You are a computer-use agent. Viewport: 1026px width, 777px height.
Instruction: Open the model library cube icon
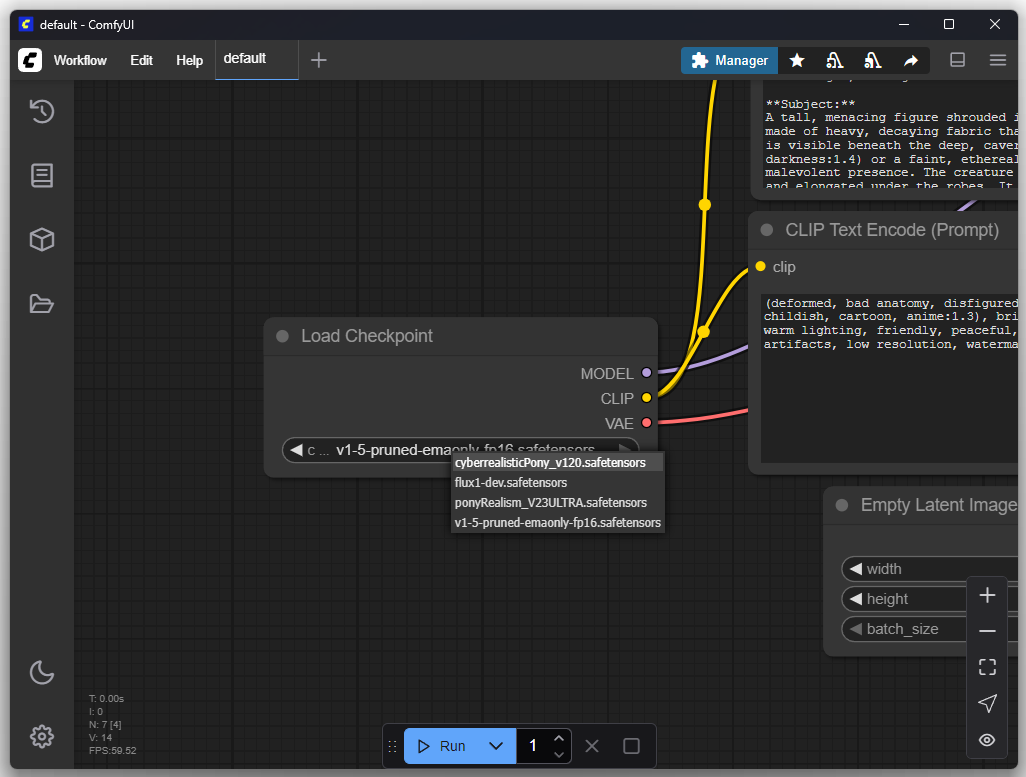[x=41, y=240]
